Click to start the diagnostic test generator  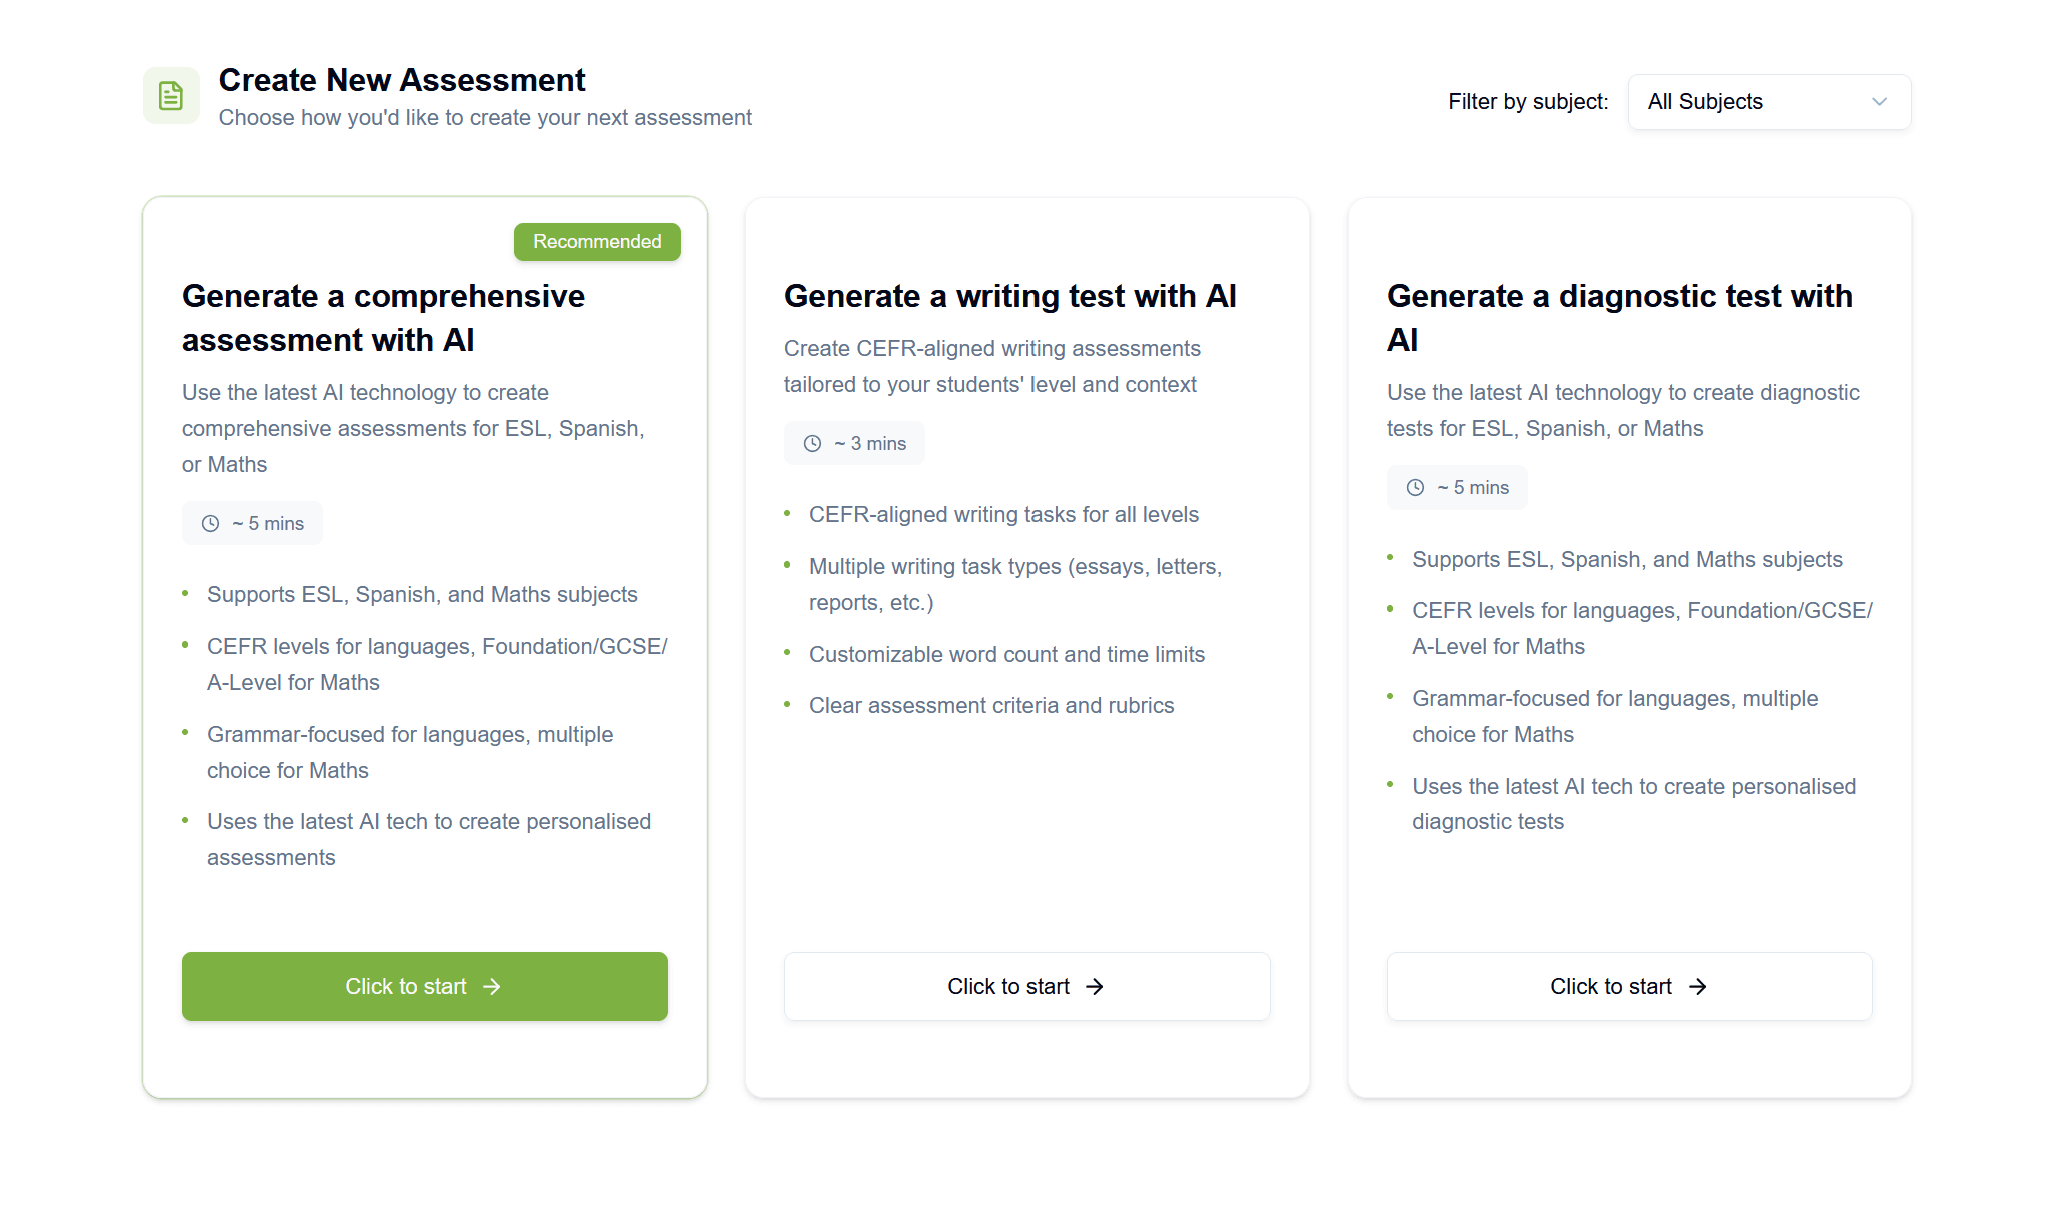[1629, 986]
